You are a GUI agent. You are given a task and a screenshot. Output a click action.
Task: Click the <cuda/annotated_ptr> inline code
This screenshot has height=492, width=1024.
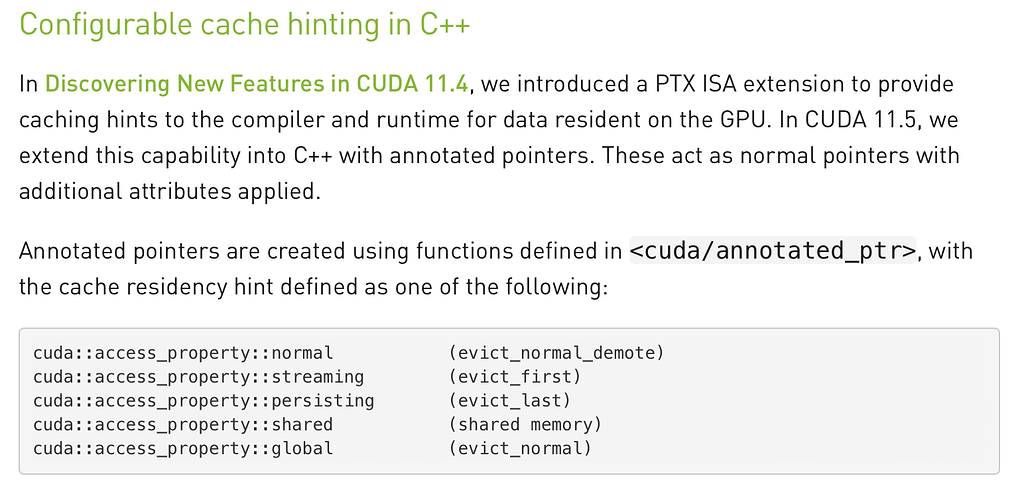click(773, 251)
